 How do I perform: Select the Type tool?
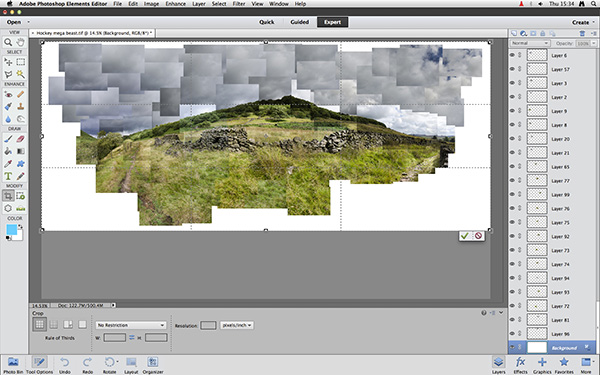[x=8, y=176]
